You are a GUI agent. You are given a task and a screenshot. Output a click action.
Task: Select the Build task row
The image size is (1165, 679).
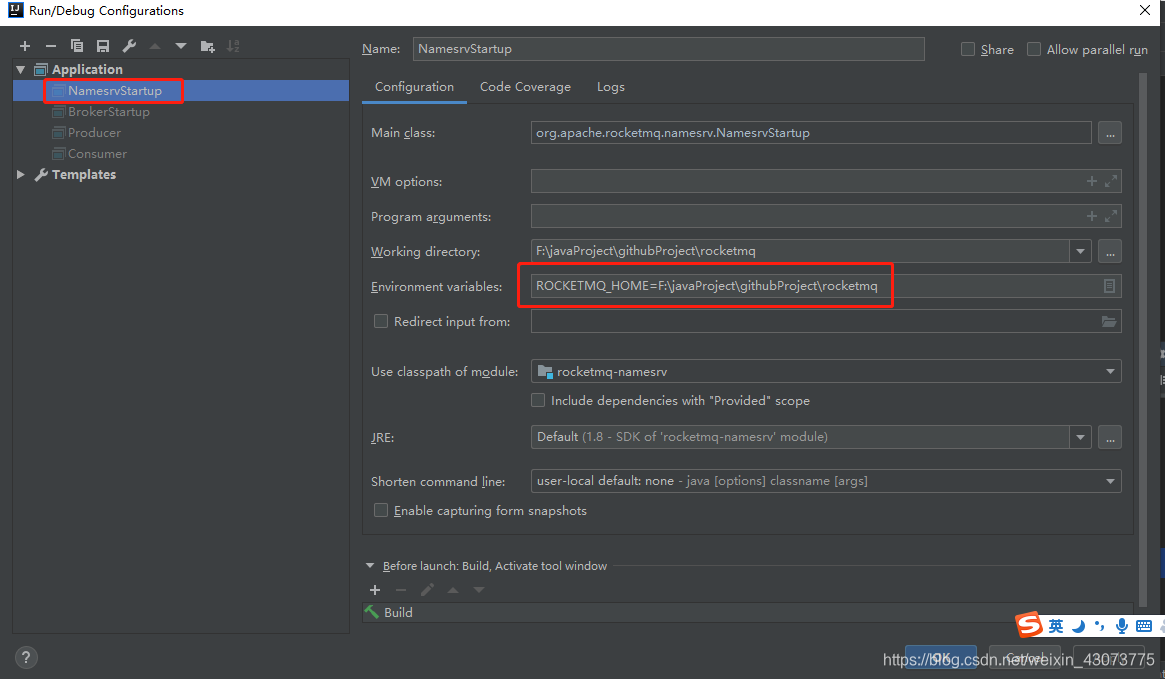pyautogui.click(x=748, y=613)
